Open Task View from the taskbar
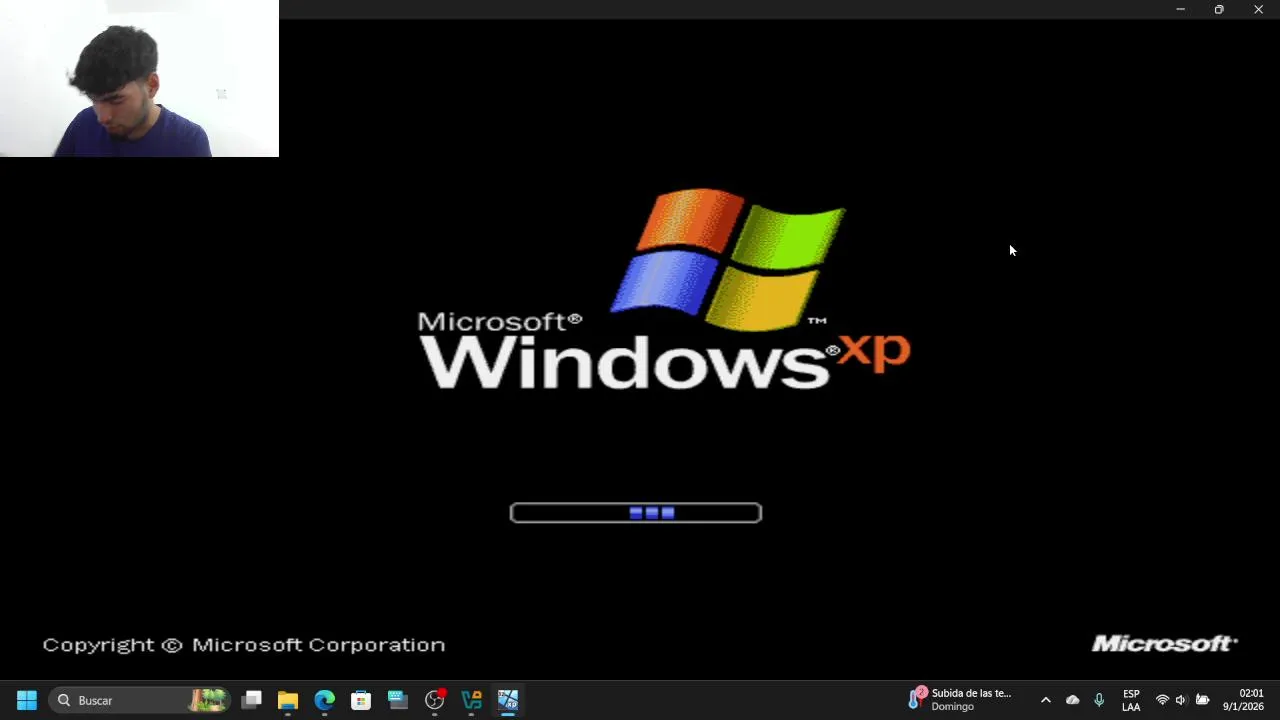 (x=252, y=700)
